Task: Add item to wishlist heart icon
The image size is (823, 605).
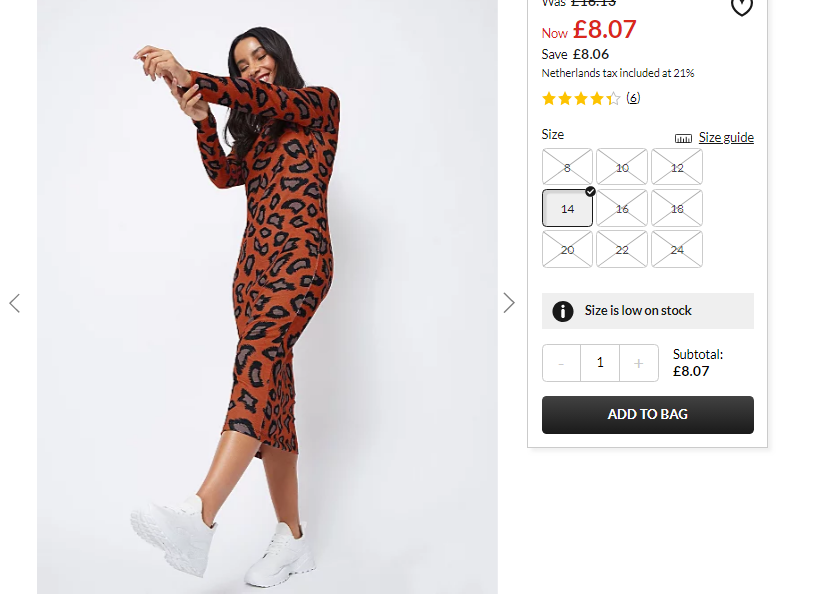Action: [x=742, y=7]
